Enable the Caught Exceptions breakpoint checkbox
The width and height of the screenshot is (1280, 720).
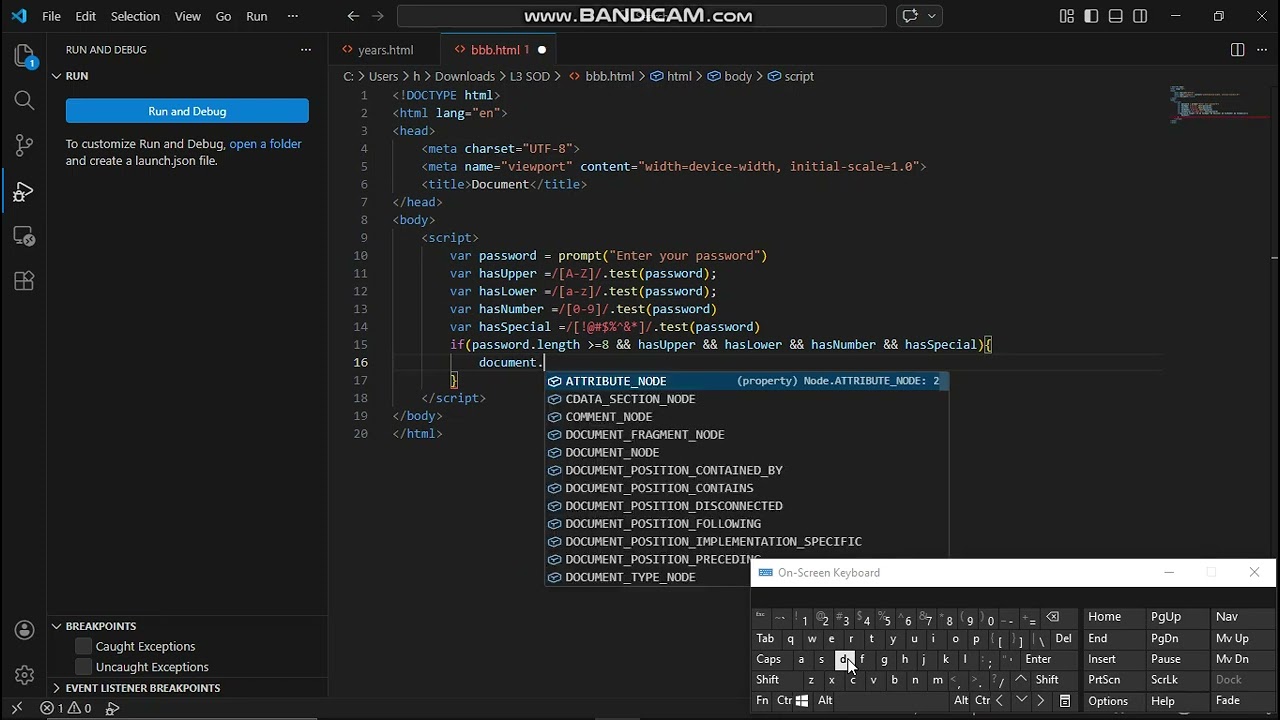(x=84, y=646)
